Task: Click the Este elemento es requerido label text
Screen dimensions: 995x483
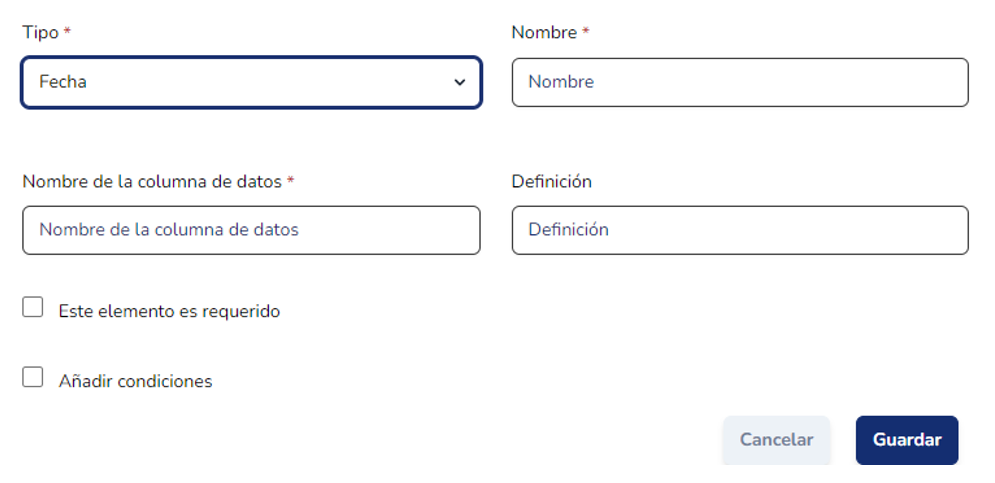Action: 169,311
